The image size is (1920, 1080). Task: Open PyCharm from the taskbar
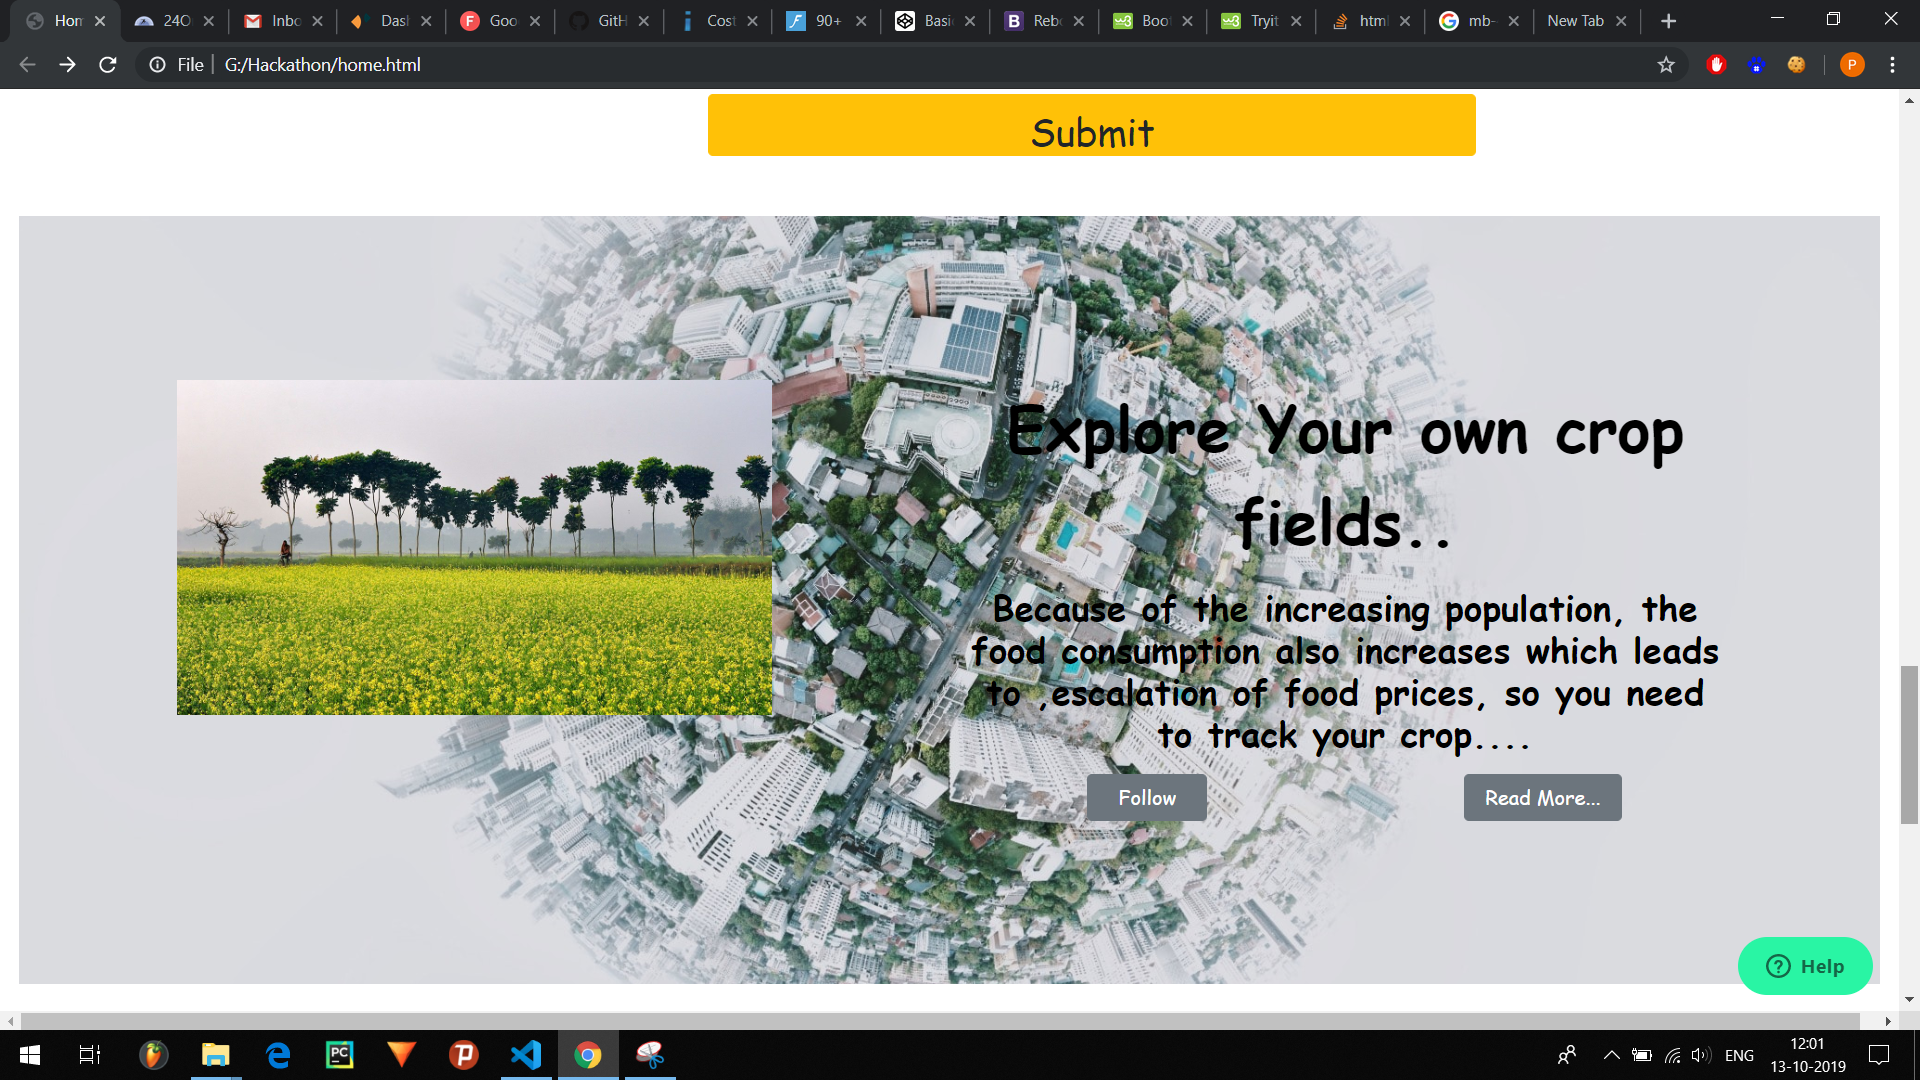pos(340,1055)
